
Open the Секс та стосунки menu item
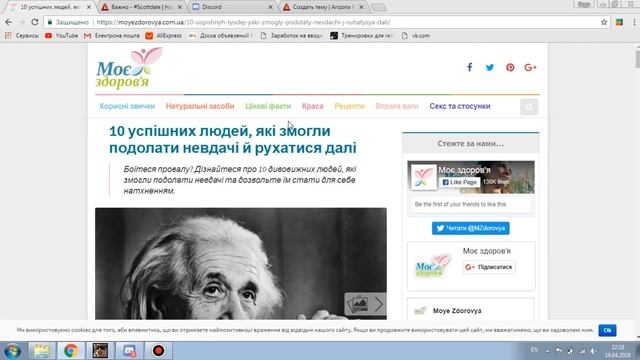click(460, 106)
